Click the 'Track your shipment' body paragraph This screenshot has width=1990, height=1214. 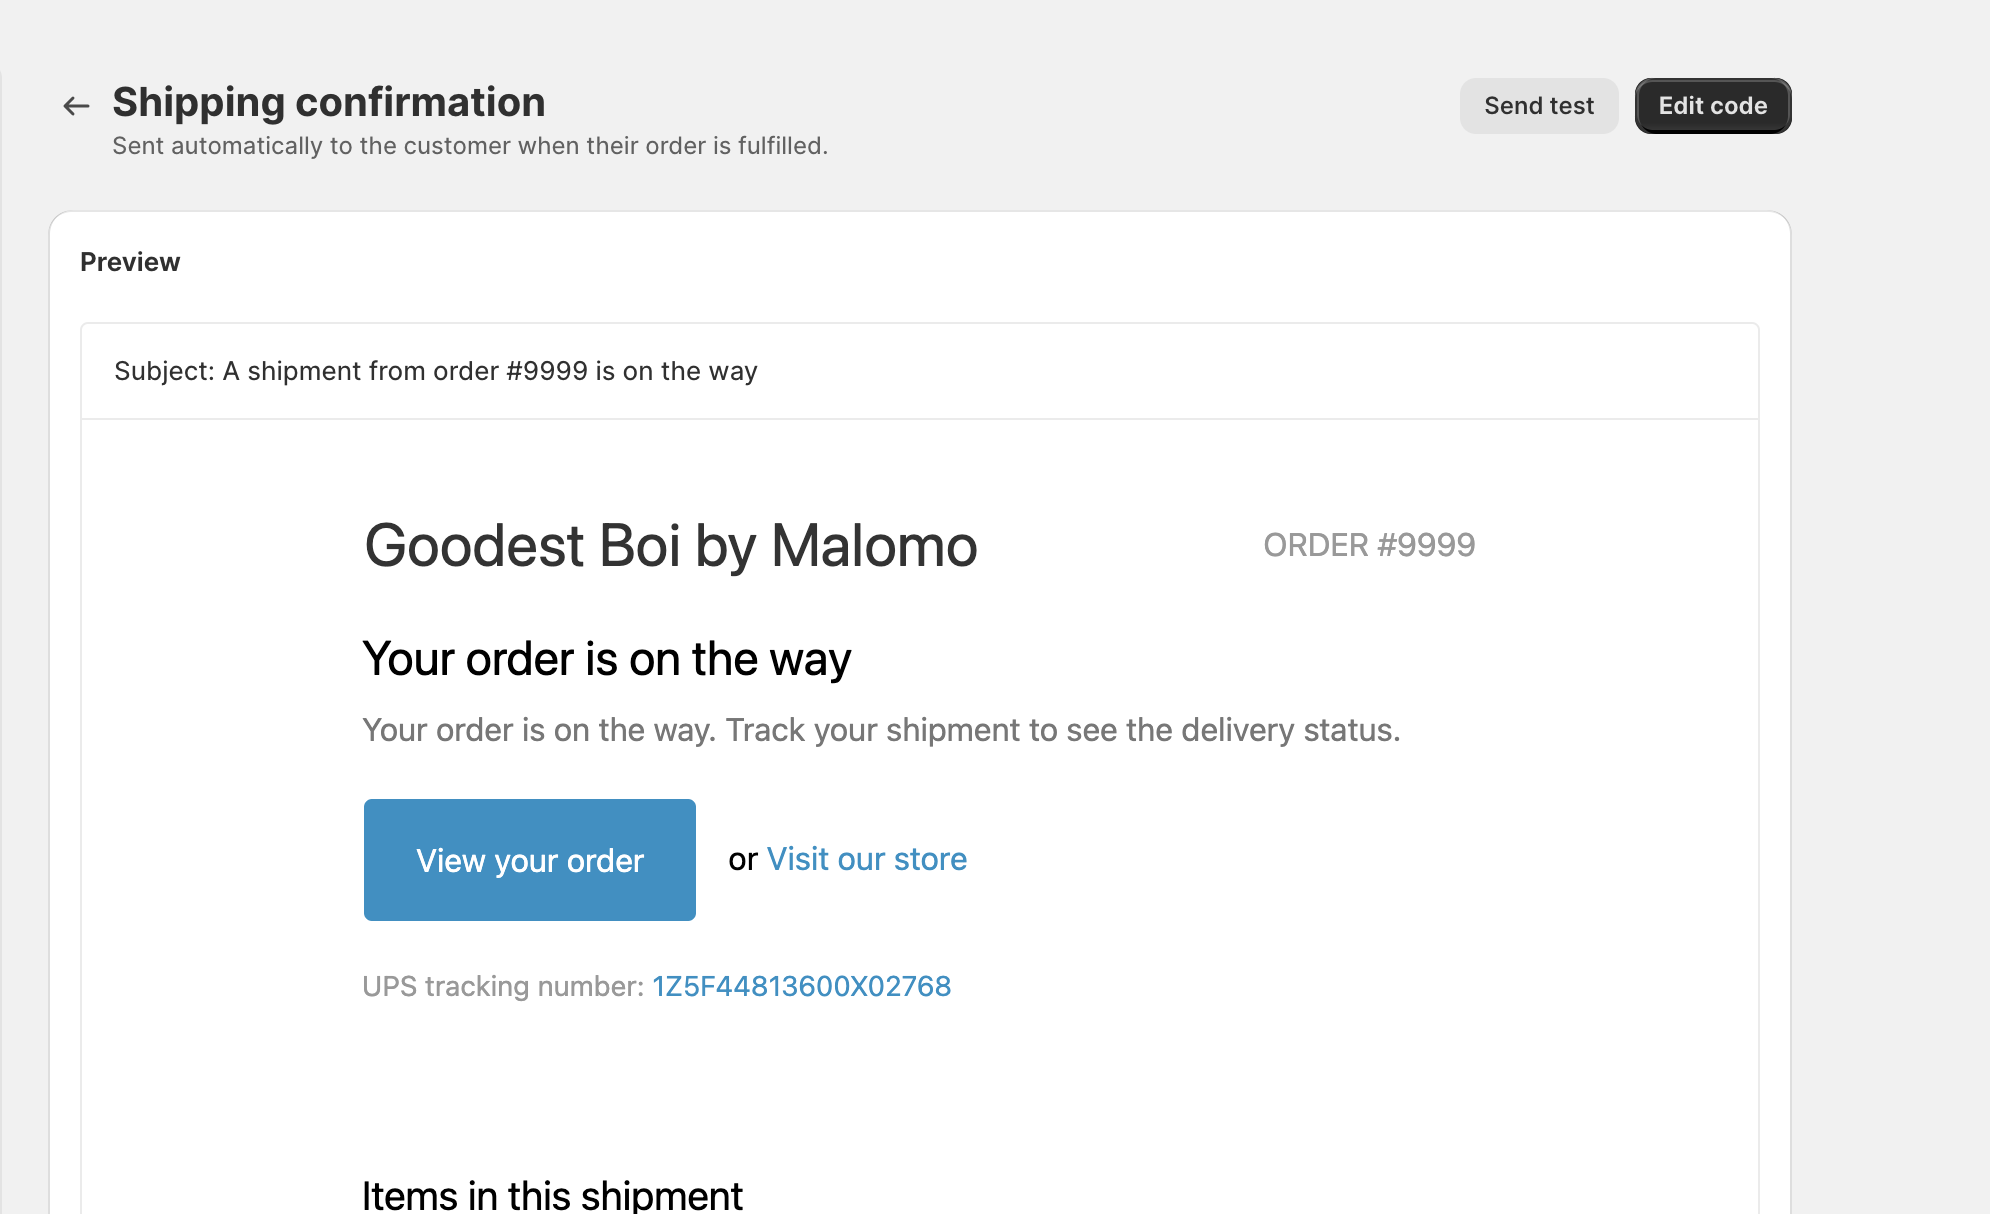880,730
